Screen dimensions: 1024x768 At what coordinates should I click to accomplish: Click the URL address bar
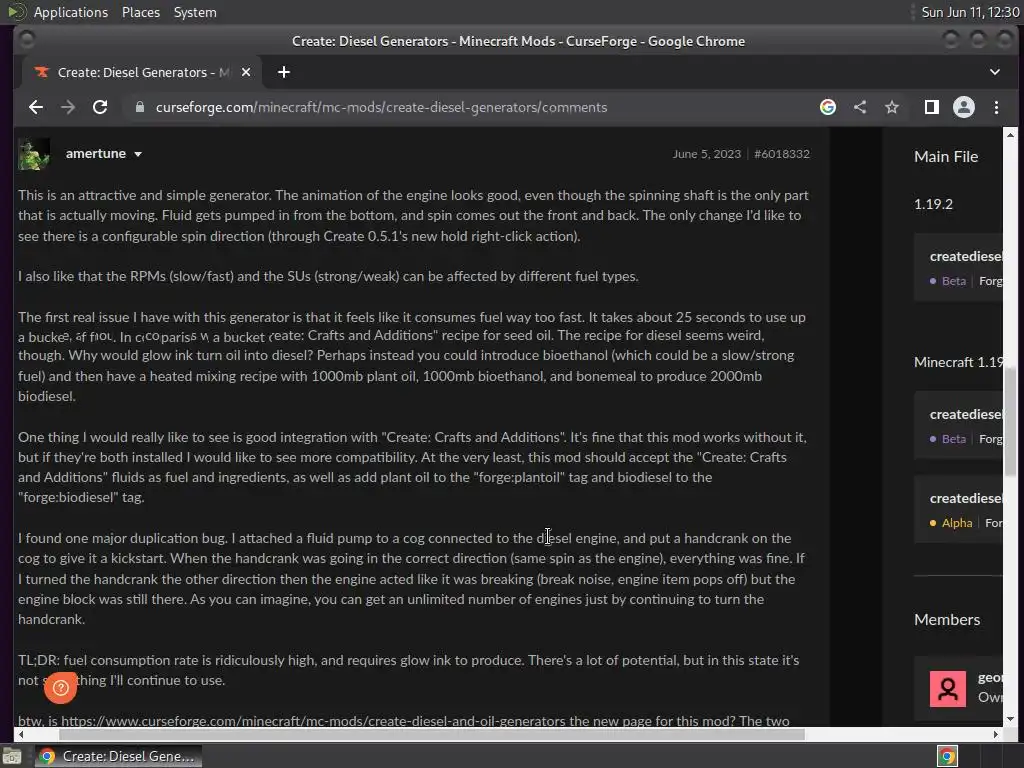click(x=470, y=107)
